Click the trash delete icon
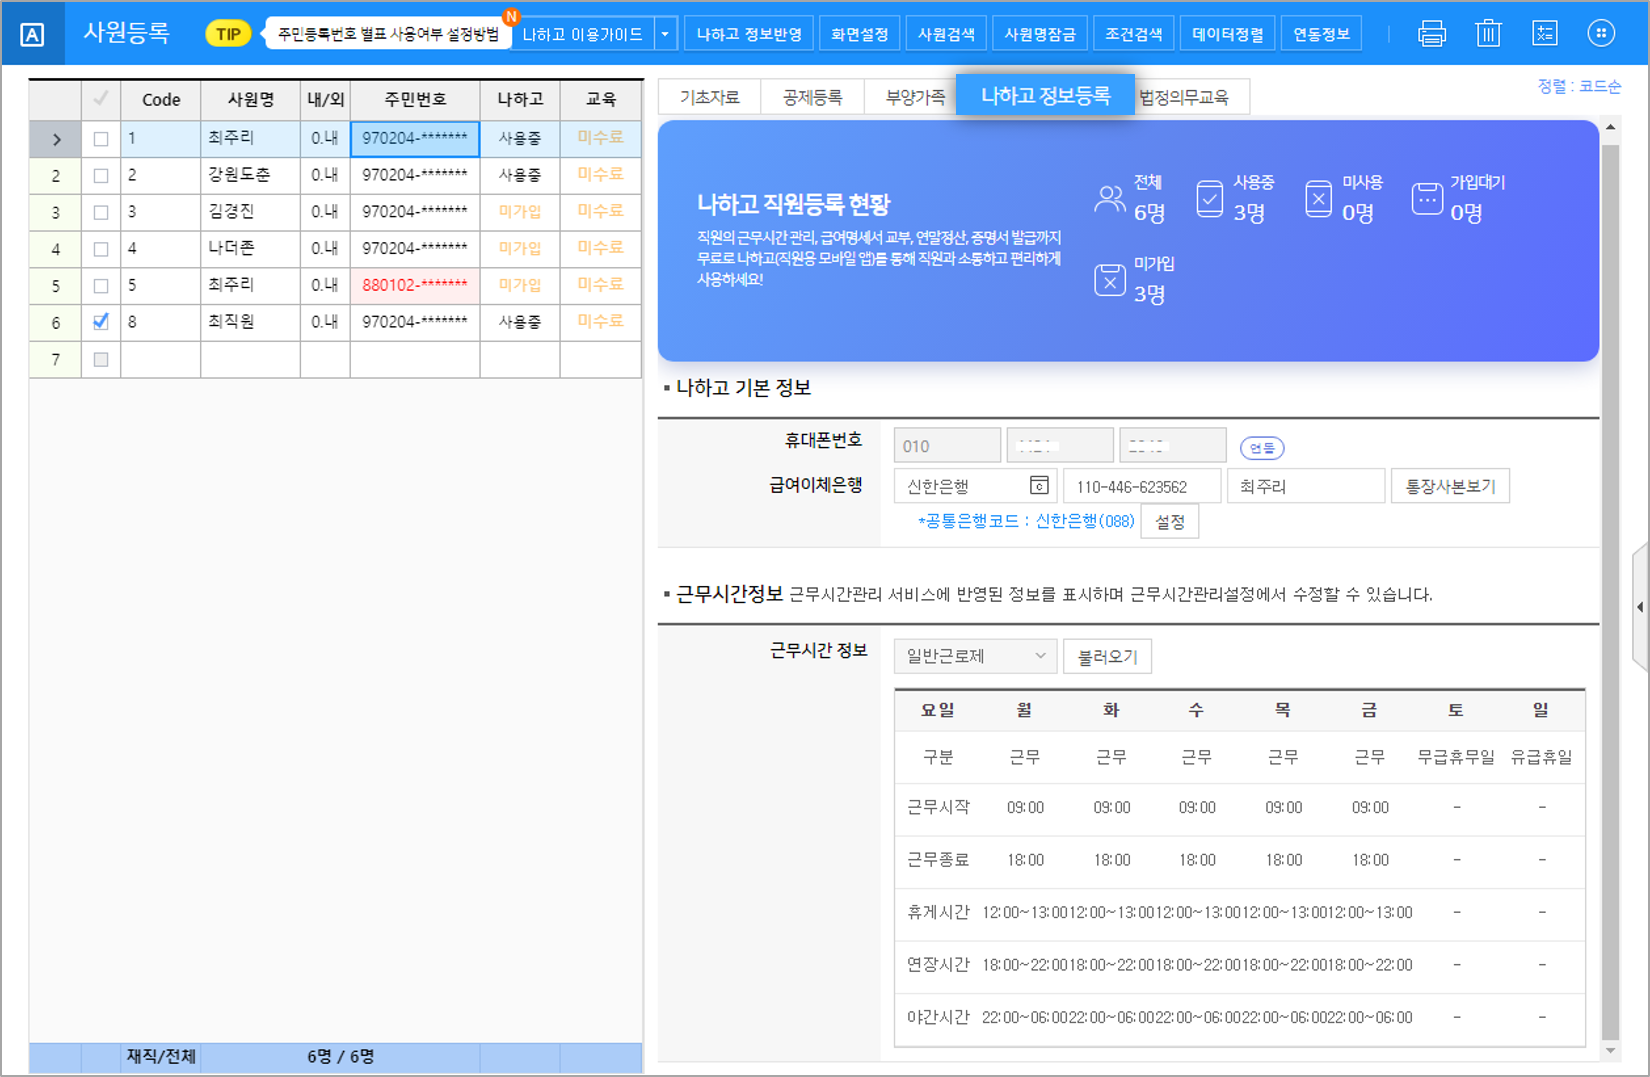 point(1488,34)
